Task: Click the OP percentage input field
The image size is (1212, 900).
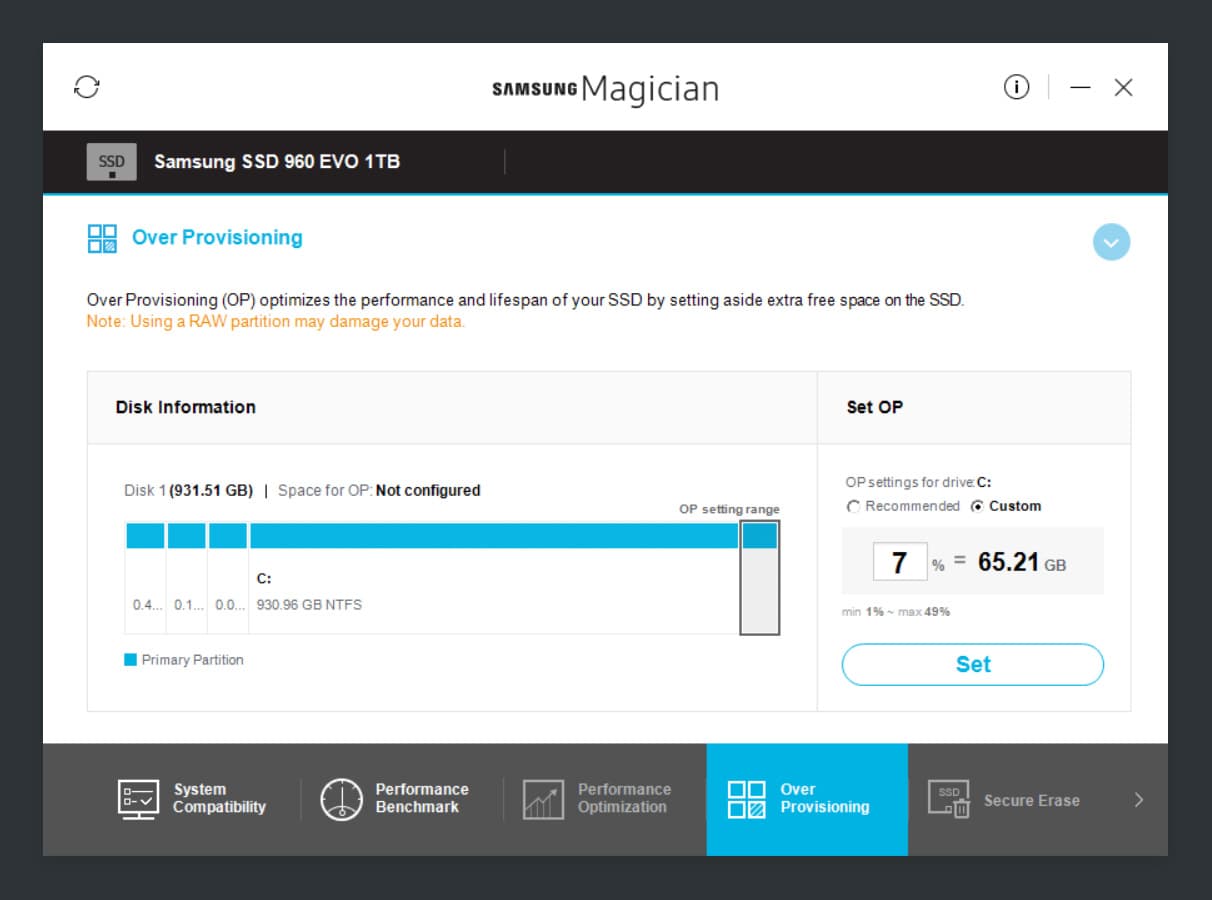Action: (x=899, y=562)
